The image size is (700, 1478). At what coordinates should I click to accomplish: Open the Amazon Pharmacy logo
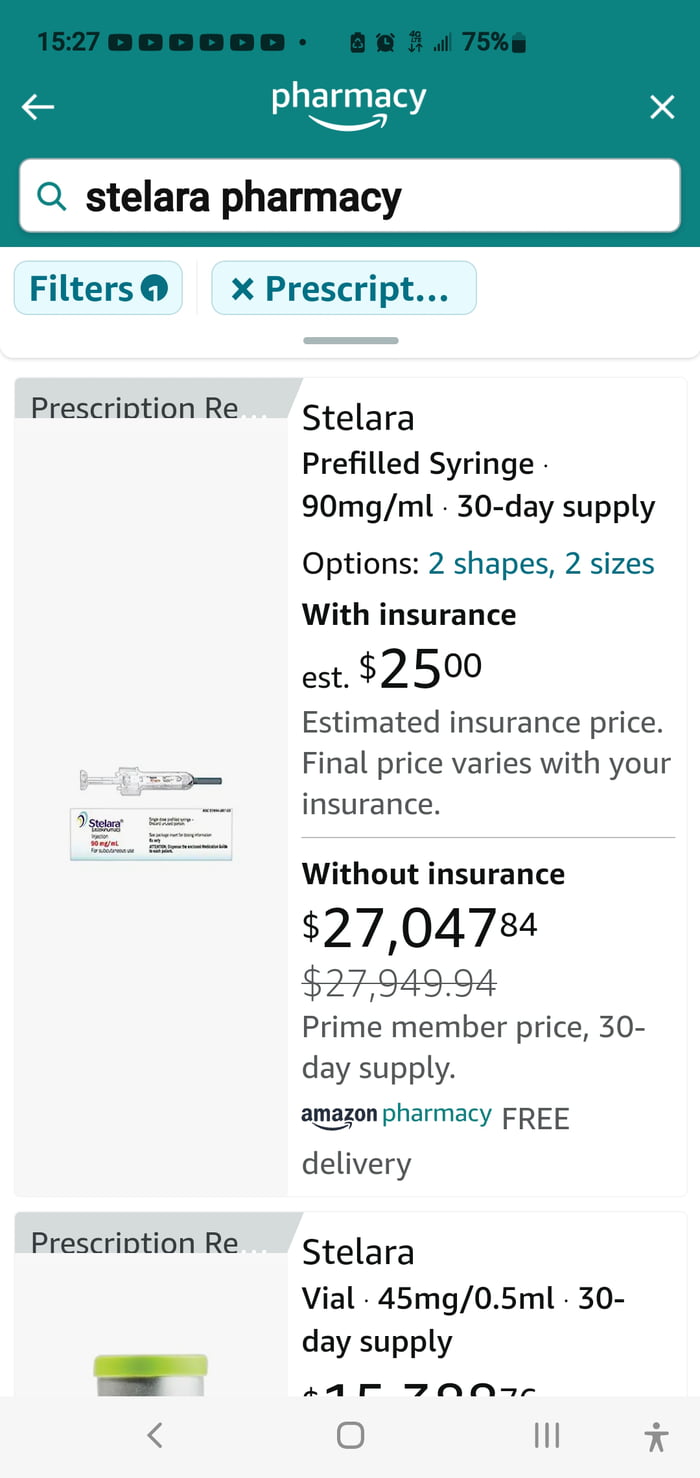(348, 106)
